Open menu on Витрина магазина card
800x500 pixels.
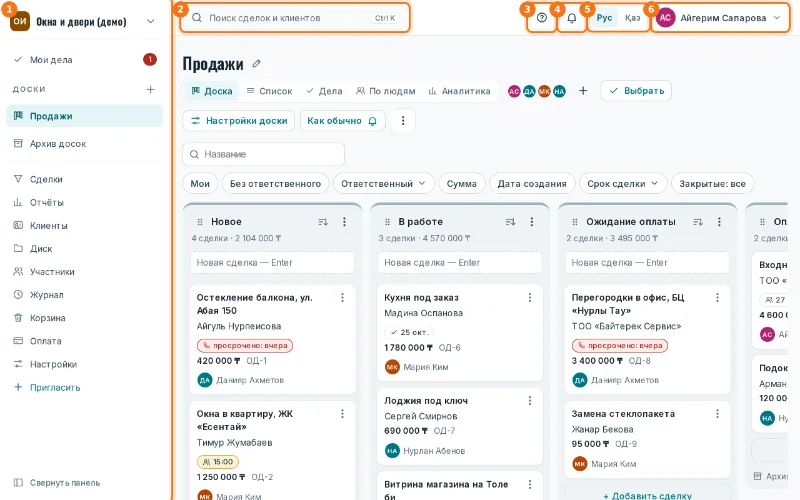pyautogui.click(x=530, y=484)
